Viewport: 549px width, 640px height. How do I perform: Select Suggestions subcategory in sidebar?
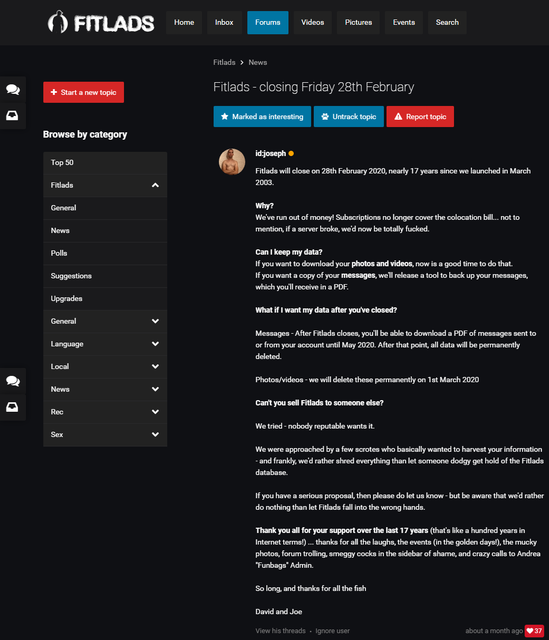pyautogui.click(x=105, y=276)
